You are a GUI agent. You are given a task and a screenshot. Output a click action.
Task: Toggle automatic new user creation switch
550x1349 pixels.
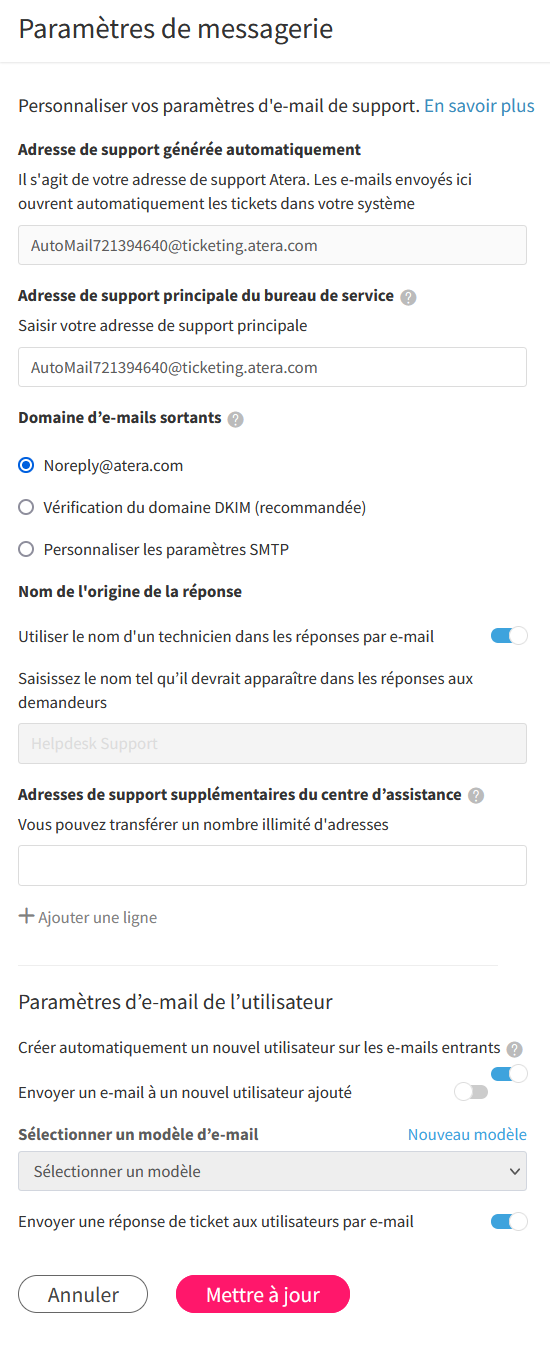pos(509,1074)
